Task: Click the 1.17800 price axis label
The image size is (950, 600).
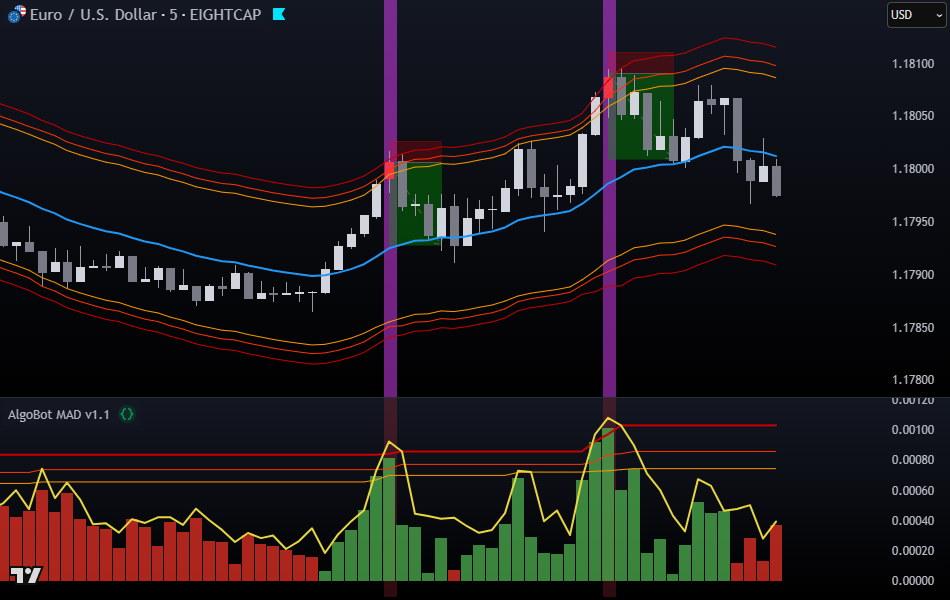Action: point(913,380)
